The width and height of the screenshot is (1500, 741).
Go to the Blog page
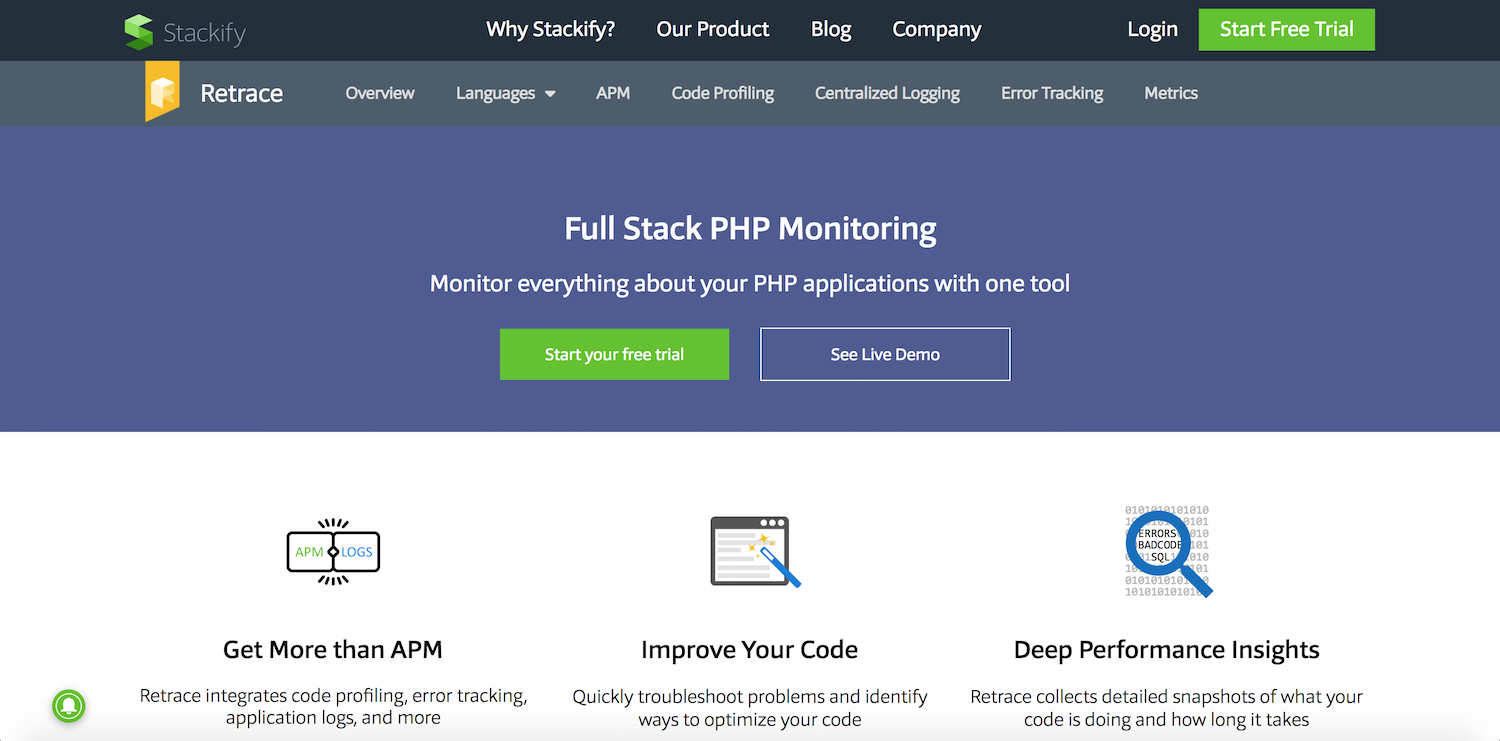pos(831,29)
